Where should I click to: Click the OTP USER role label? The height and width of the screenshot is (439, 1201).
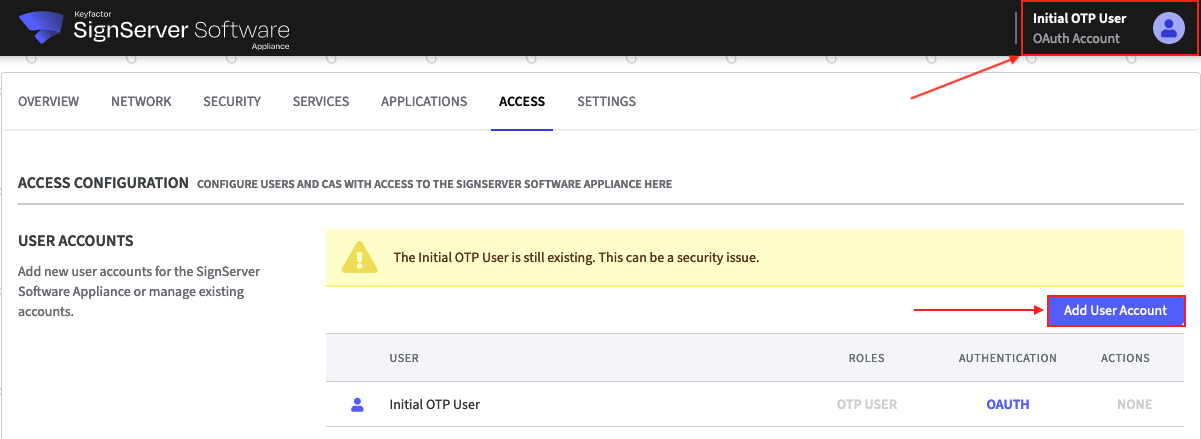pos(866,405)
